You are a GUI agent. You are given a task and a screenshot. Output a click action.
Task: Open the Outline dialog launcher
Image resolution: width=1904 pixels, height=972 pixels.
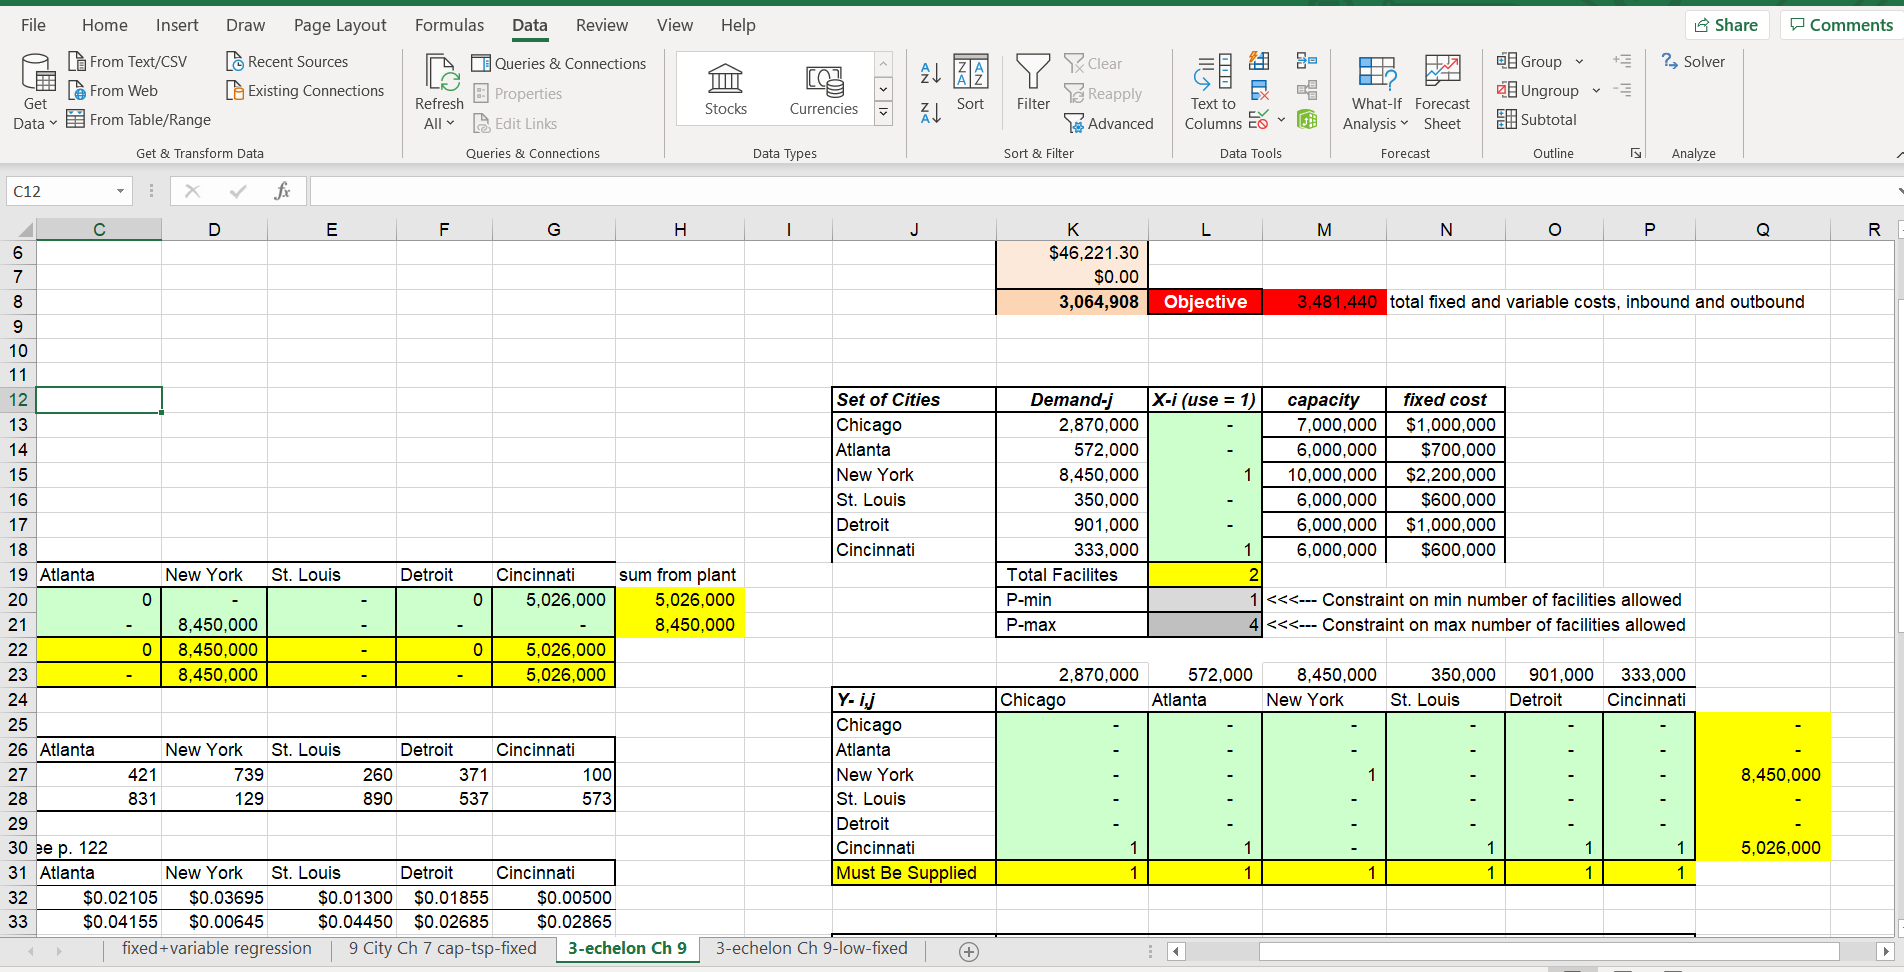1636,153
